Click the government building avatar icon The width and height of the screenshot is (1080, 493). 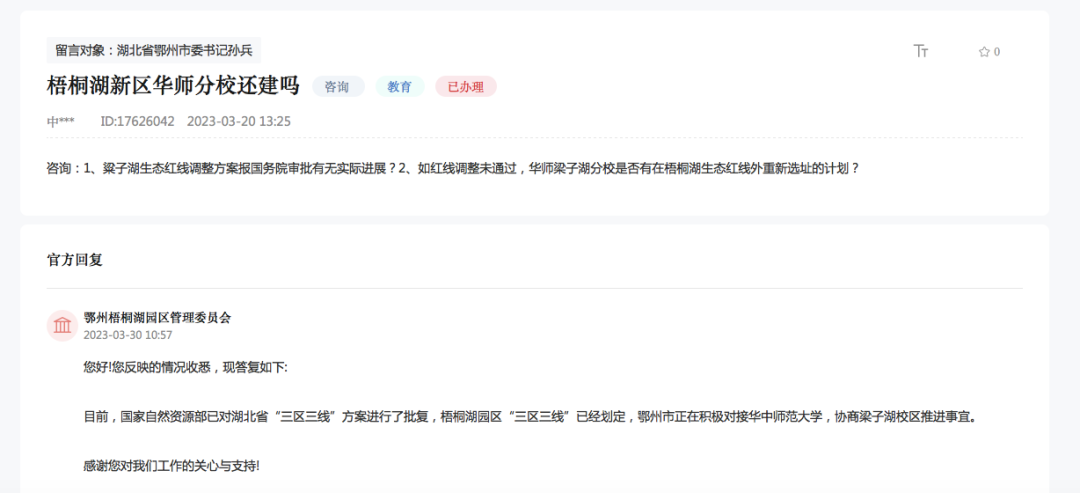tap(62, 326)
